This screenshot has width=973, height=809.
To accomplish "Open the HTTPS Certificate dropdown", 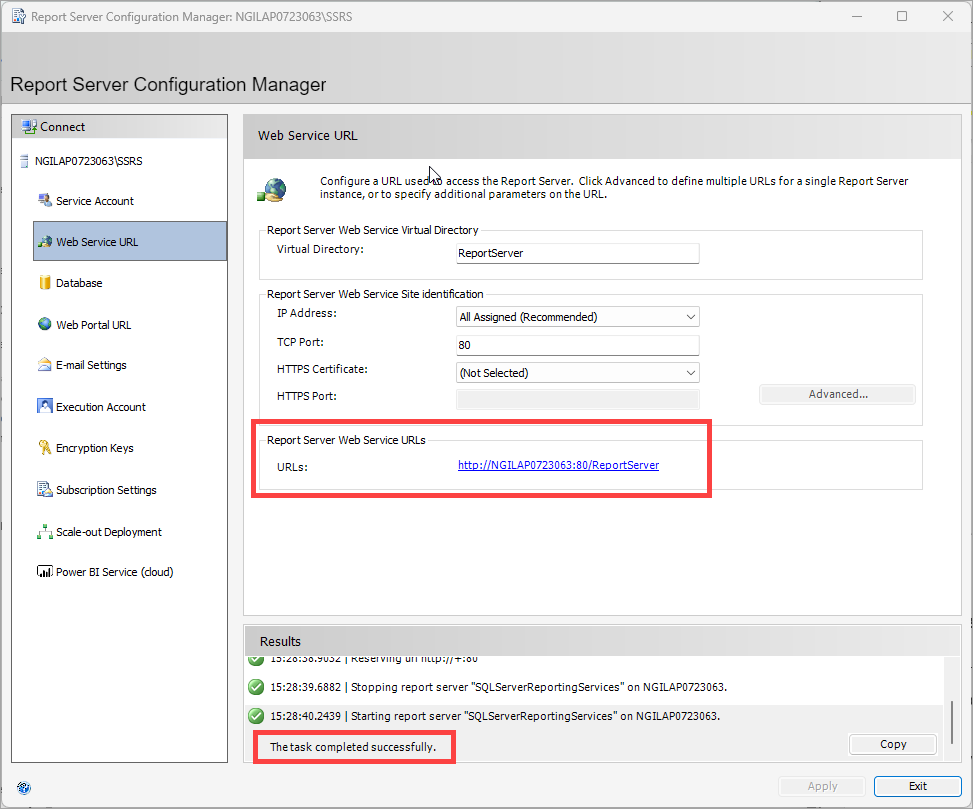I will (x=578, y=373).
